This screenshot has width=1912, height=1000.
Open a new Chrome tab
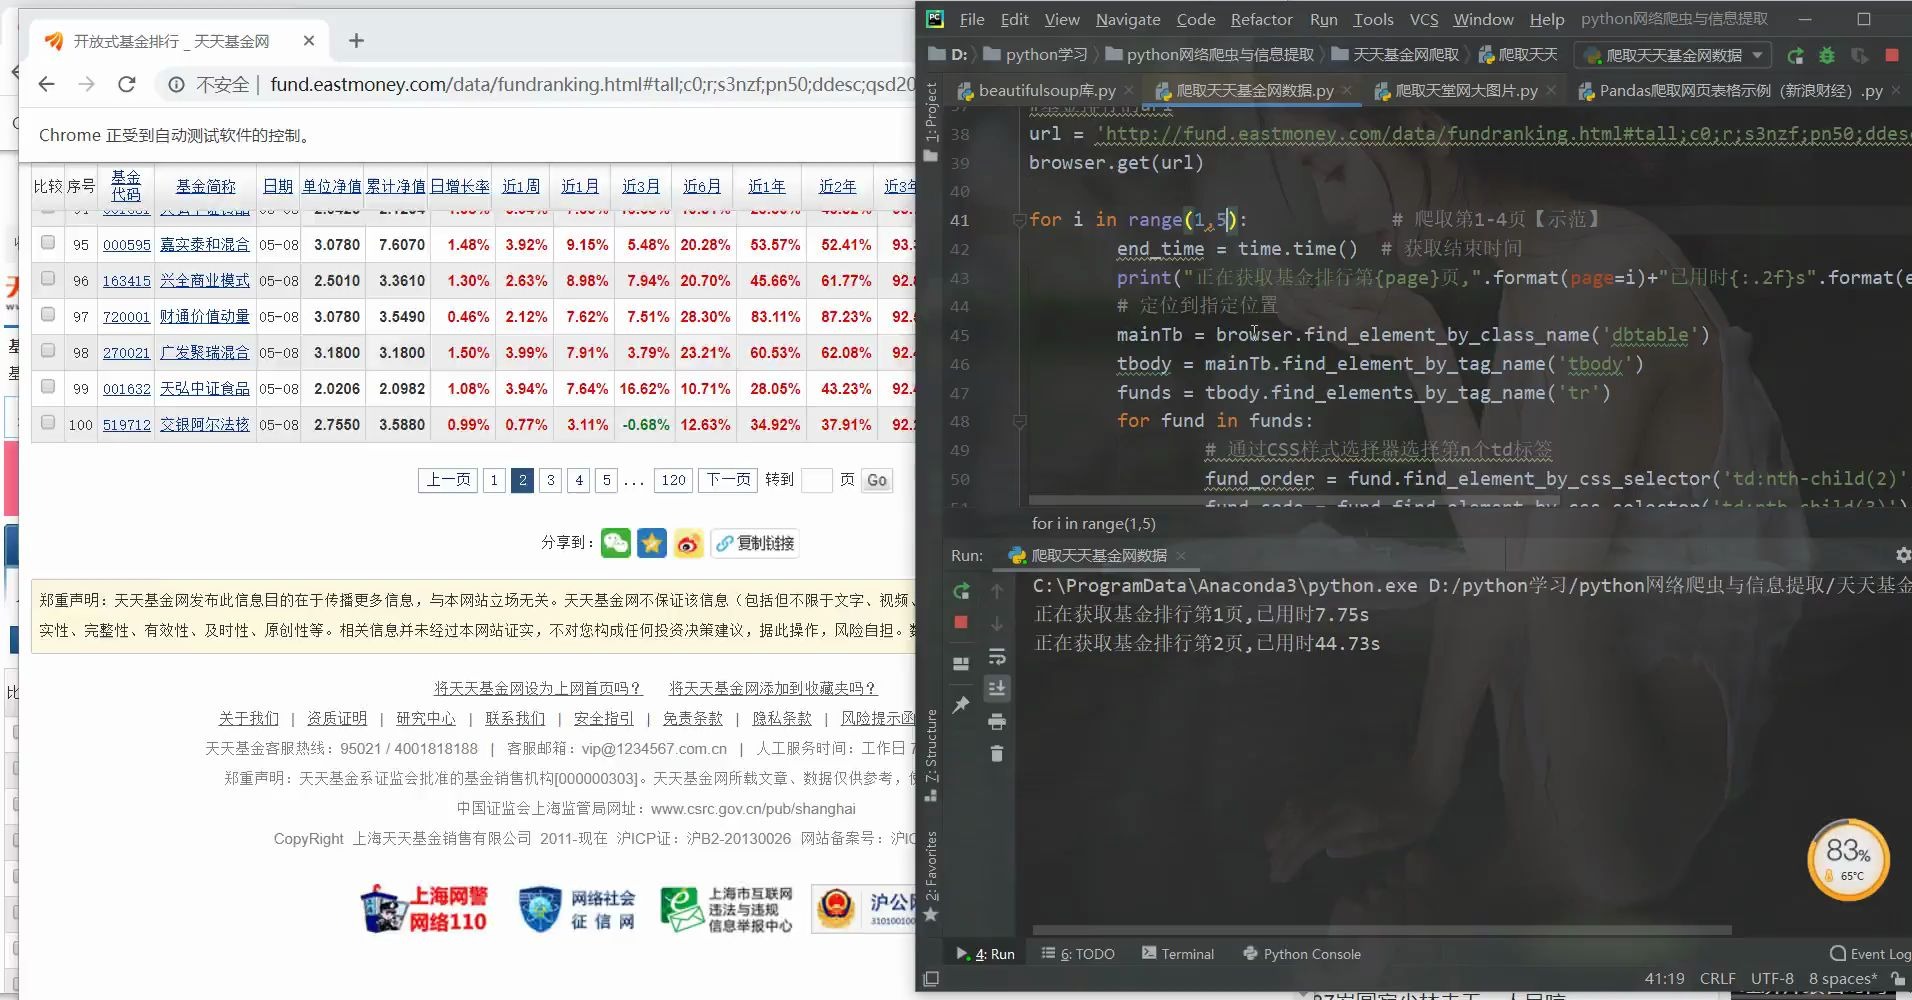click(356, 41)
